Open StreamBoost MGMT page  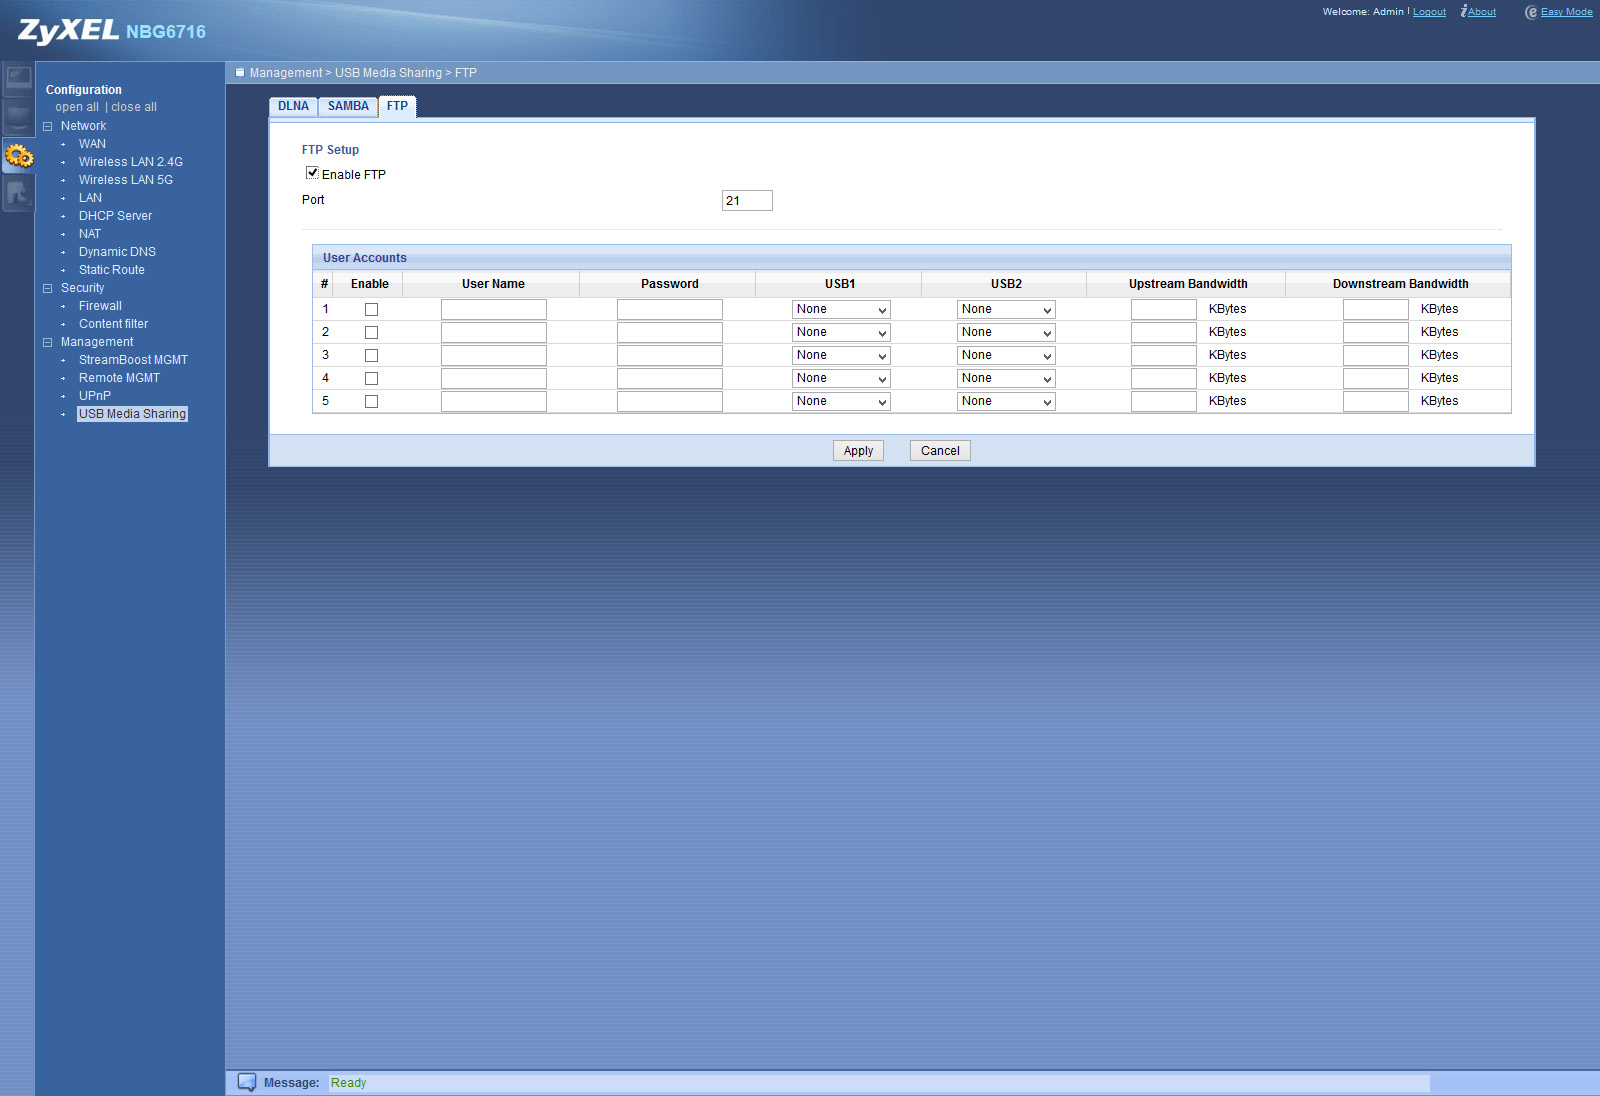[x=133, y=360]
